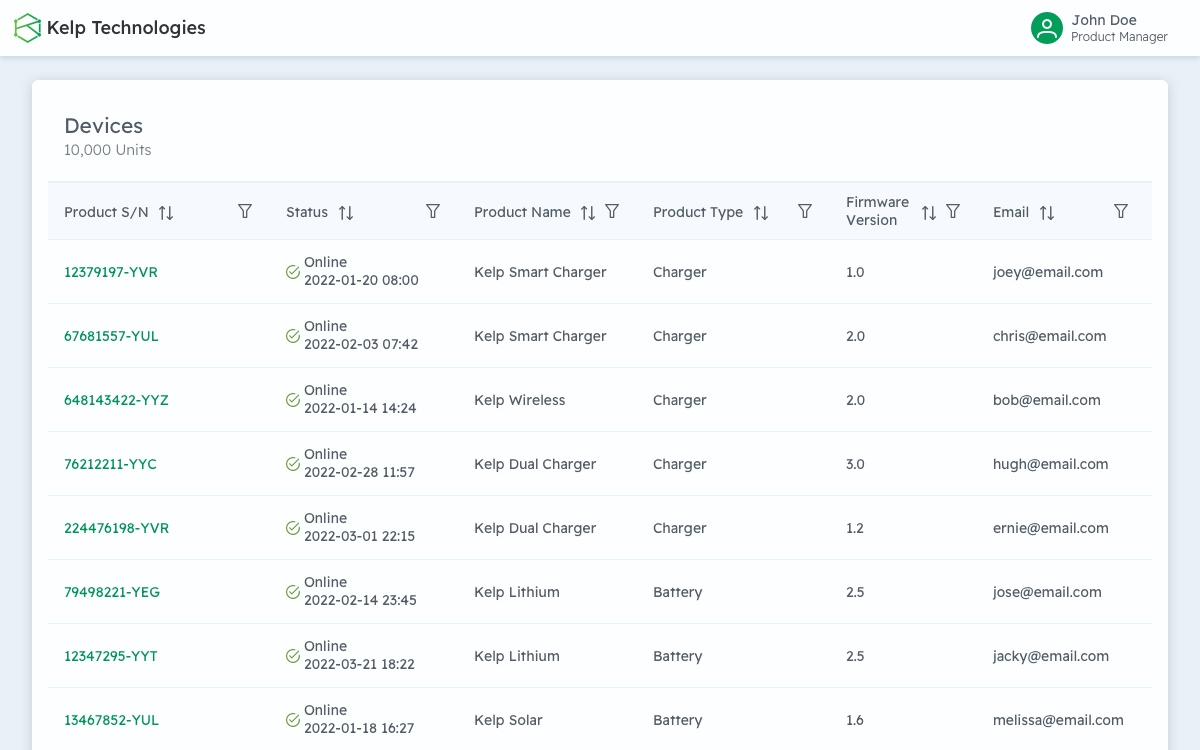Click Charger type for bob@email.com row
The width and height of the screenshot is (1200, 750).
point(680,400)
